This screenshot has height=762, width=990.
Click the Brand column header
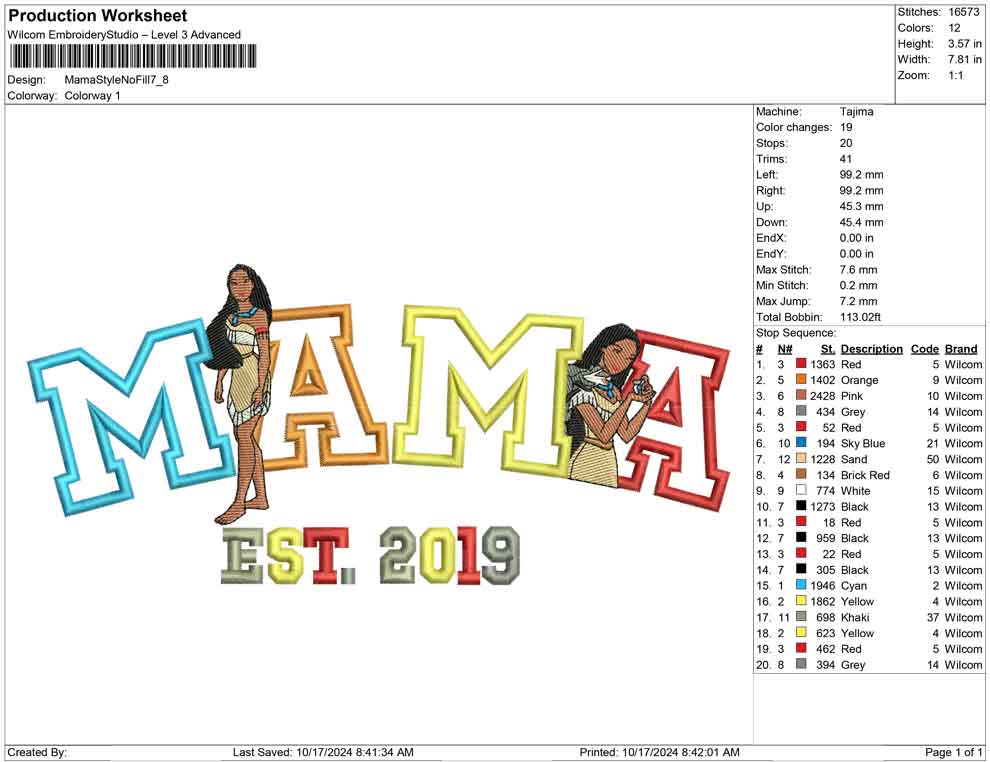(x=961, y=348)
